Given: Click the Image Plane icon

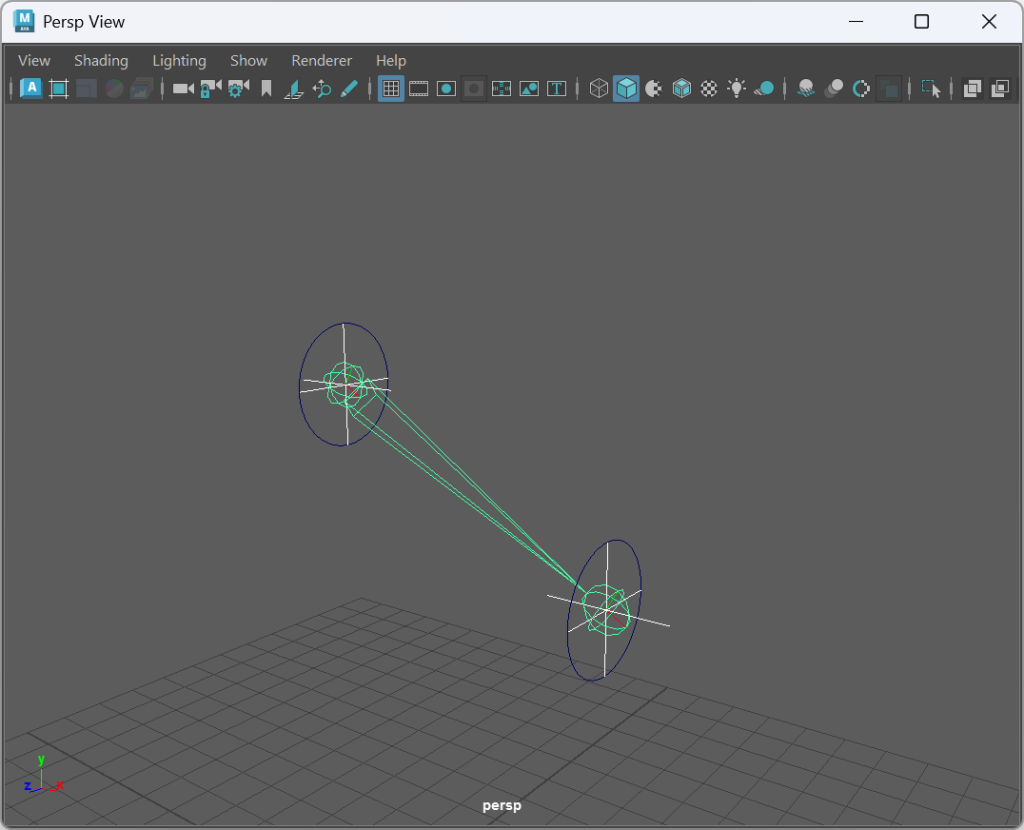Looking at the screenshot, I should [294, 89].
